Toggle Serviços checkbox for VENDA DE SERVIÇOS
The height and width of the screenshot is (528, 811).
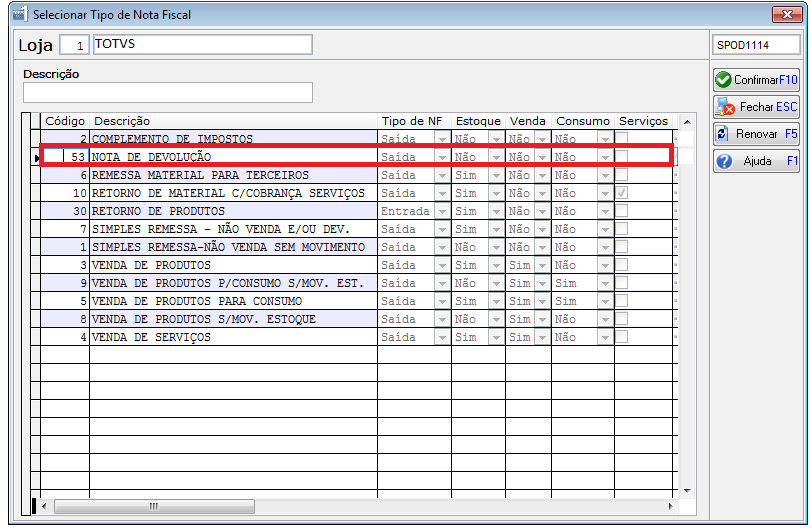point(622,336)
